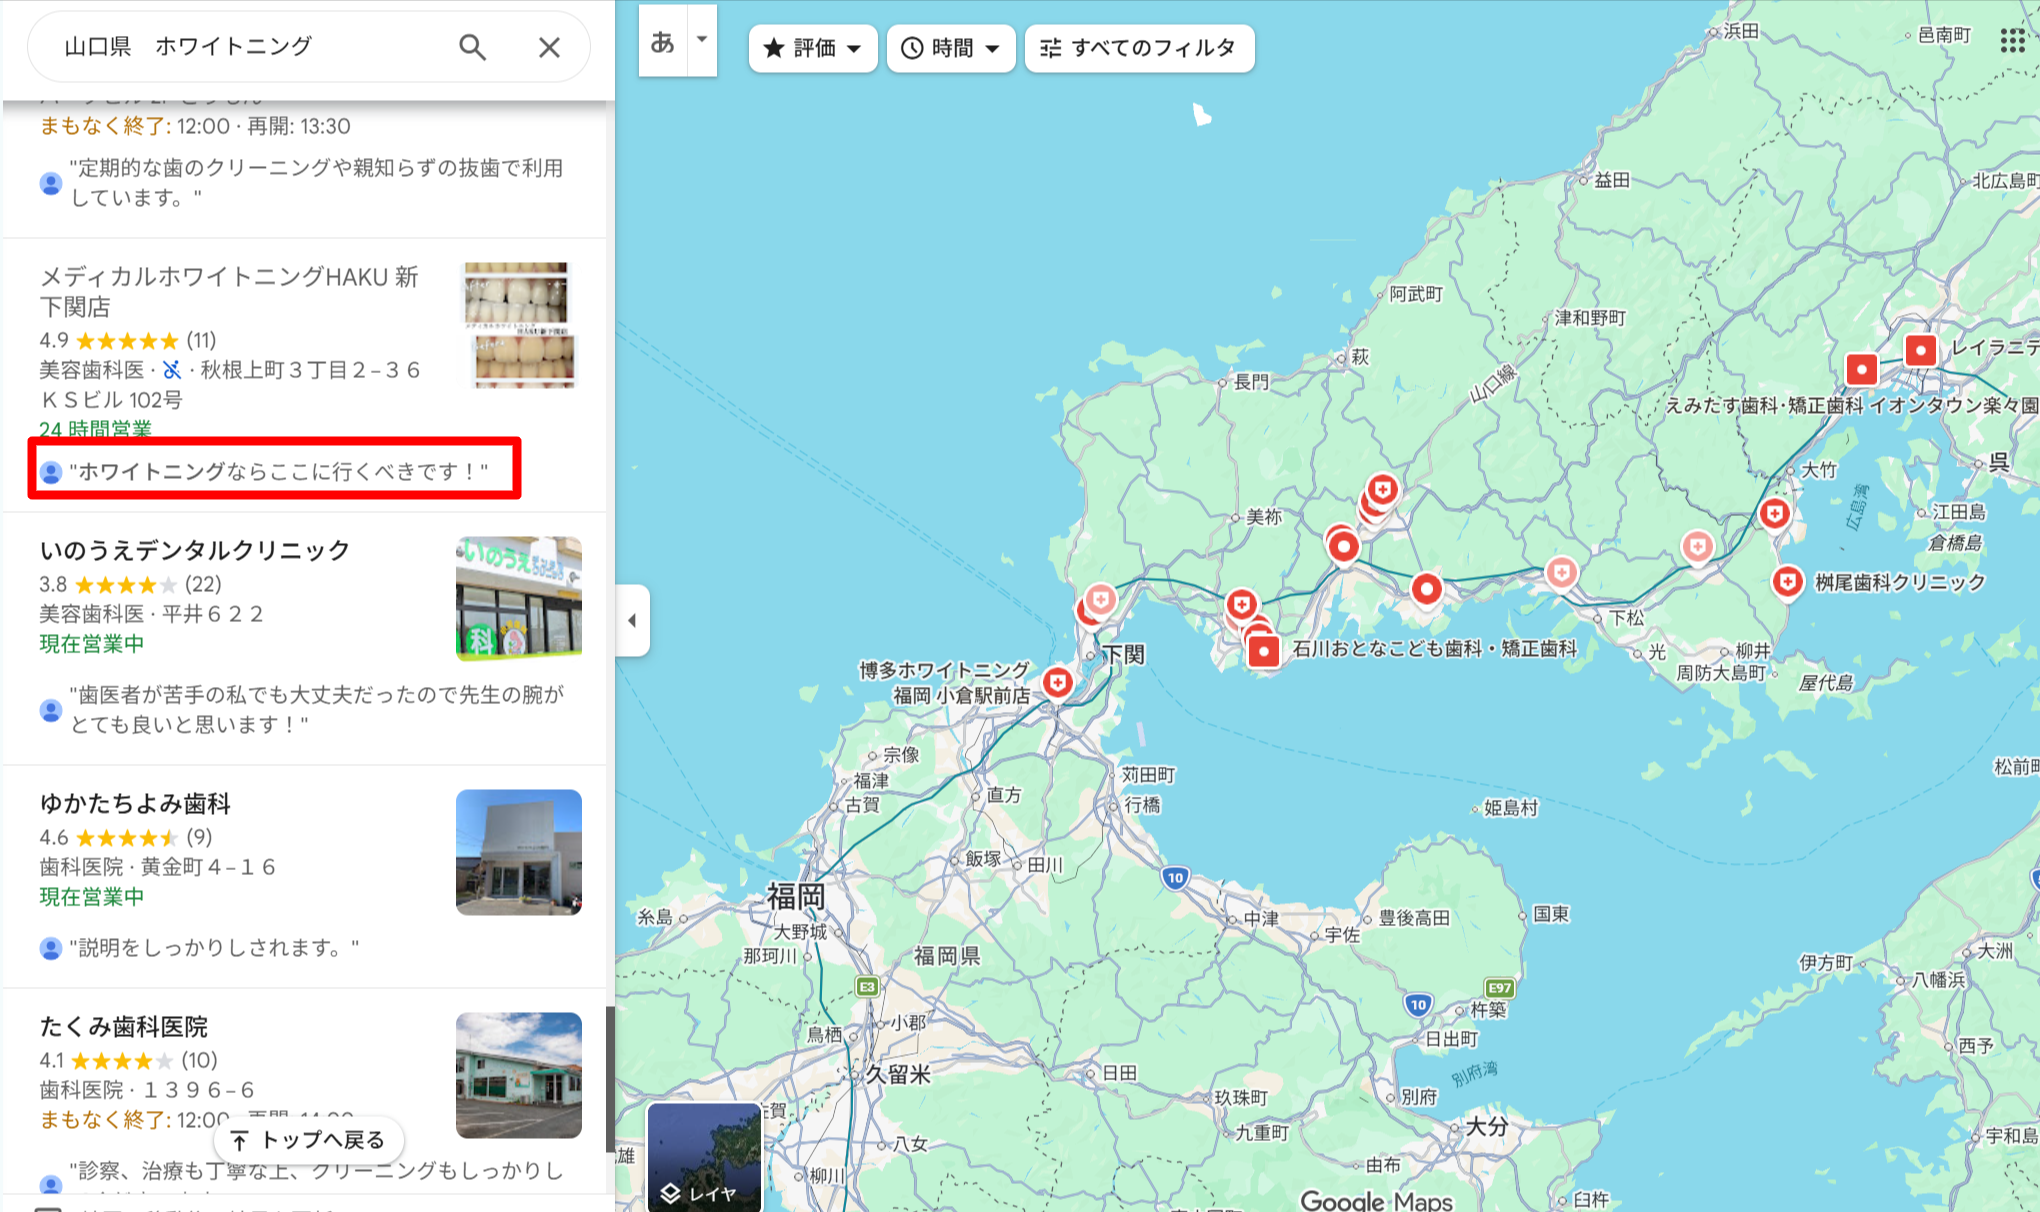Click the 現在営業中 status of いのうえデンタルクリニック
The height and width of the screenshot is (1212, 2040).
pos(92,644)
